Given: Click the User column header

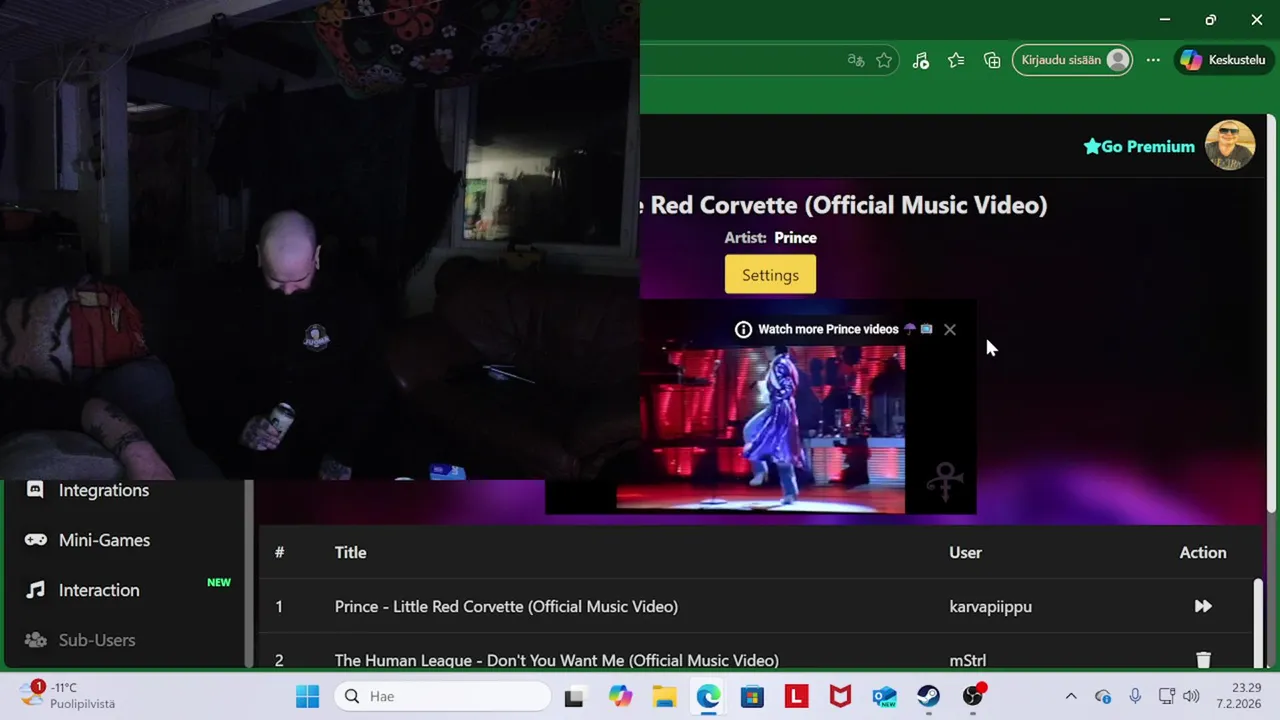Looking at the screenshot, I should pos(966,552).
